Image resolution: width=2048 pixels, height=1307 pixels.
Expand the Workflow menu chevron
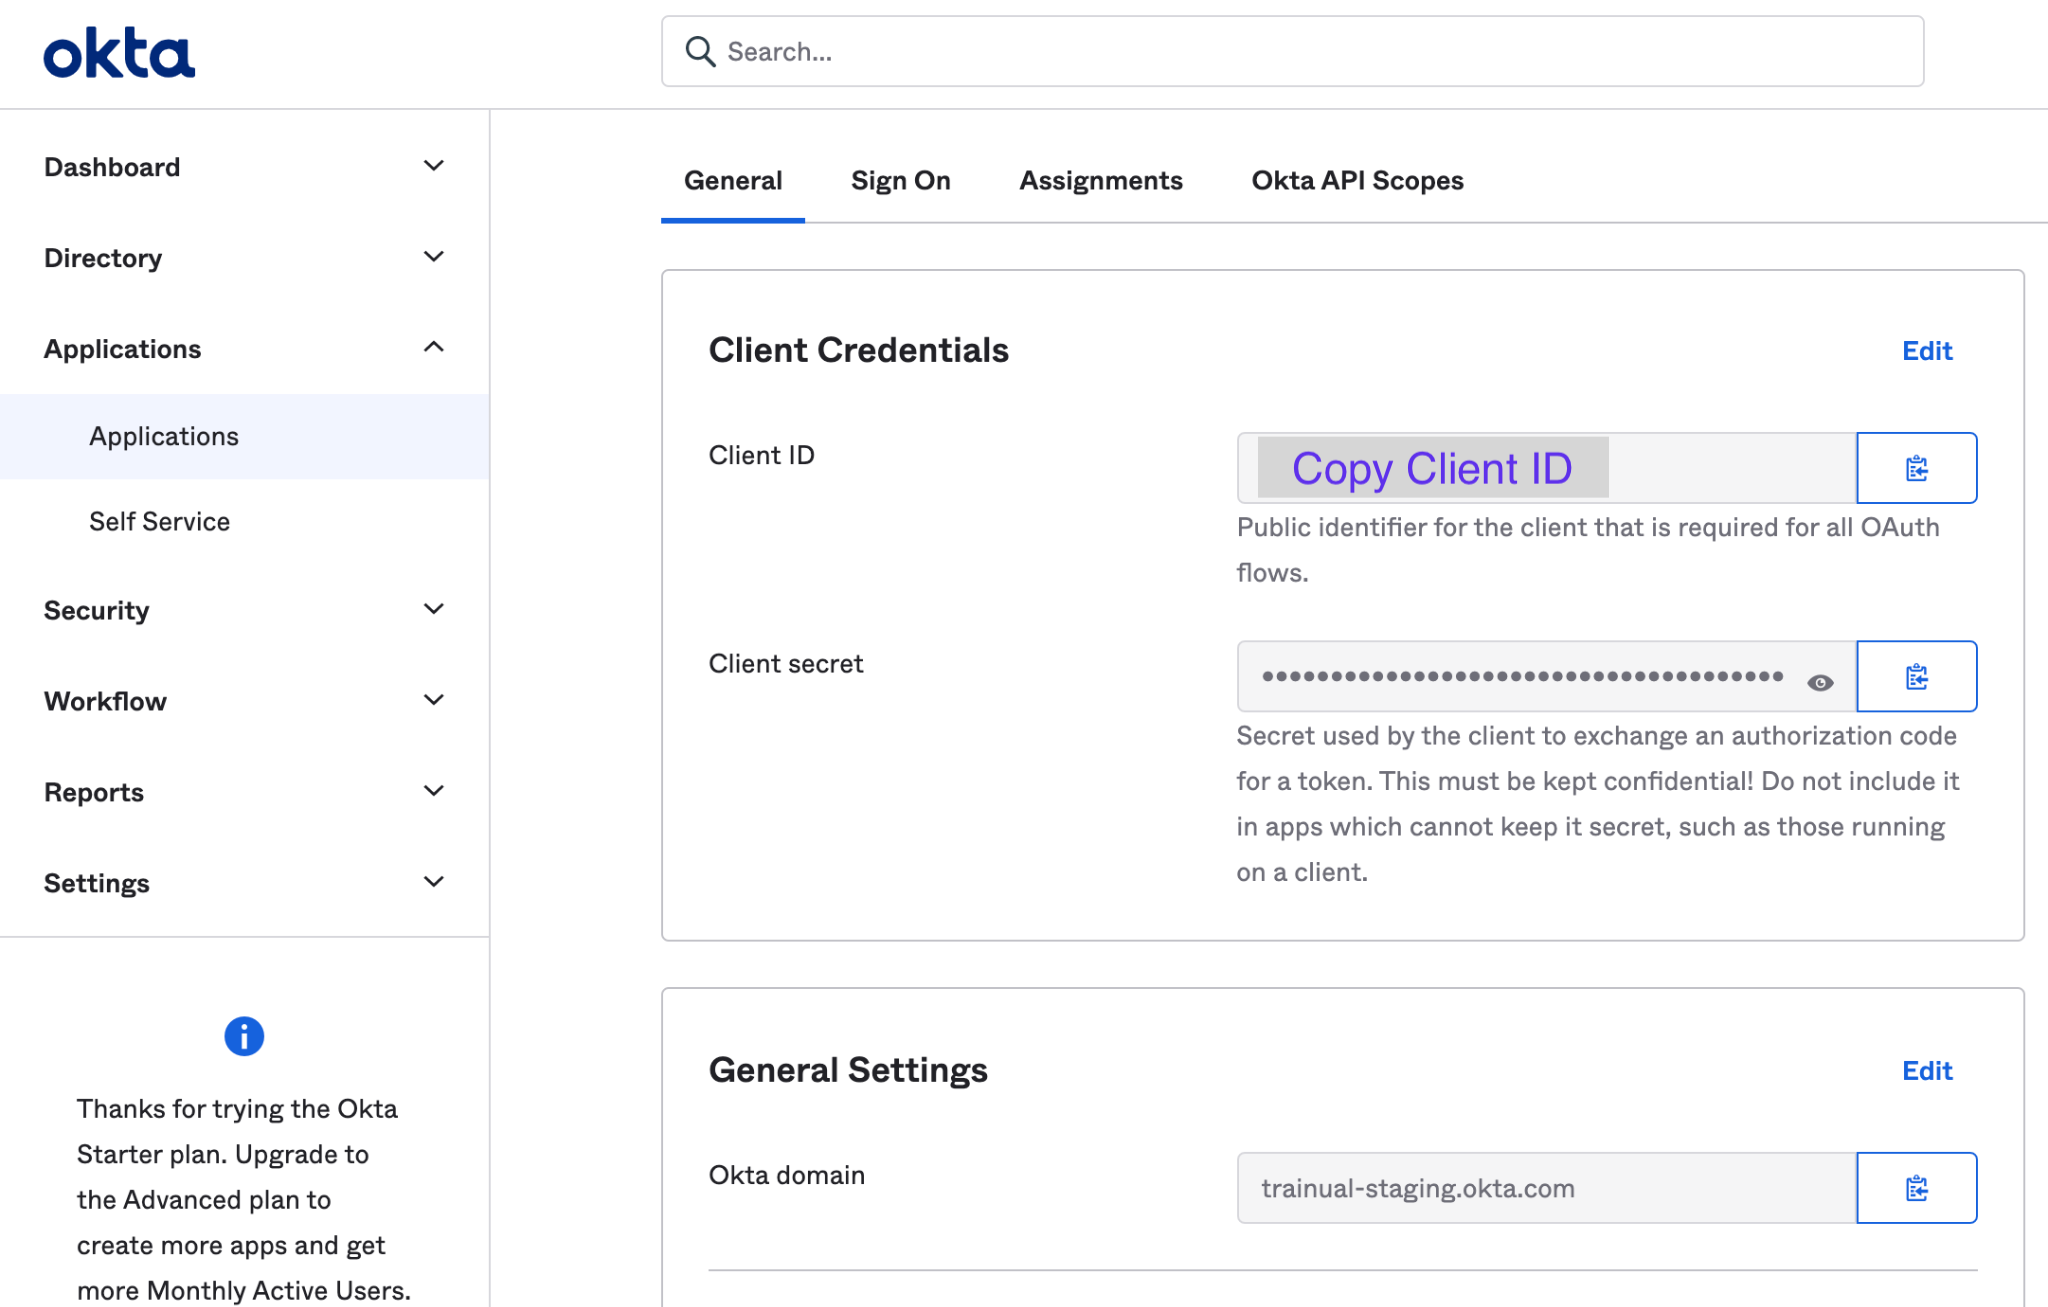tap(434, 700)
